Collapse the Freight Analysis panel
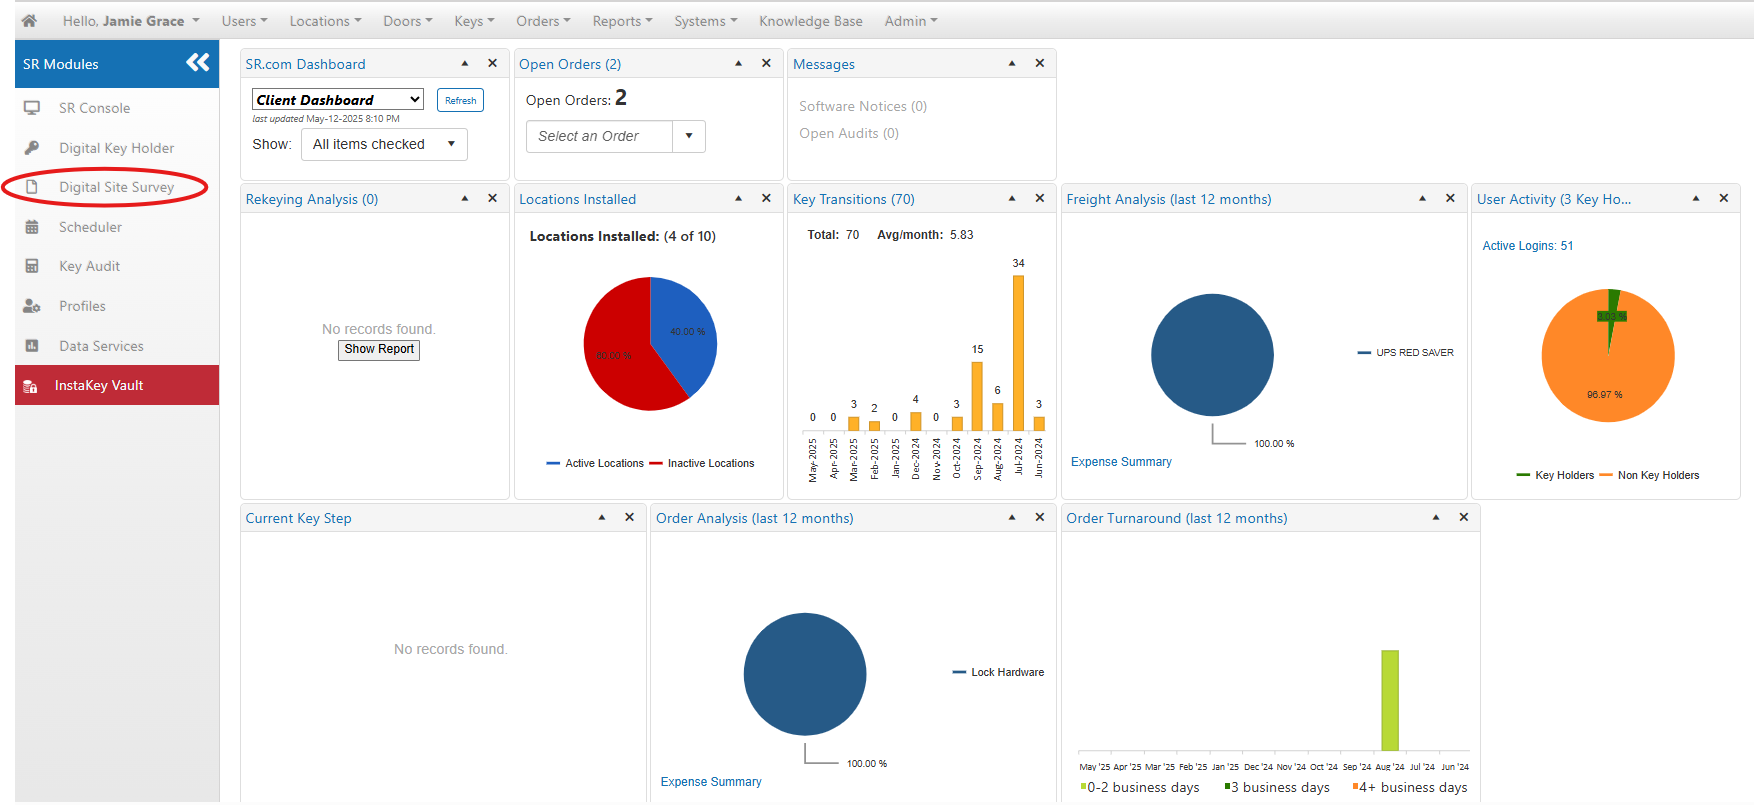Screen dimensions: 1754x805 point(1422,198)
